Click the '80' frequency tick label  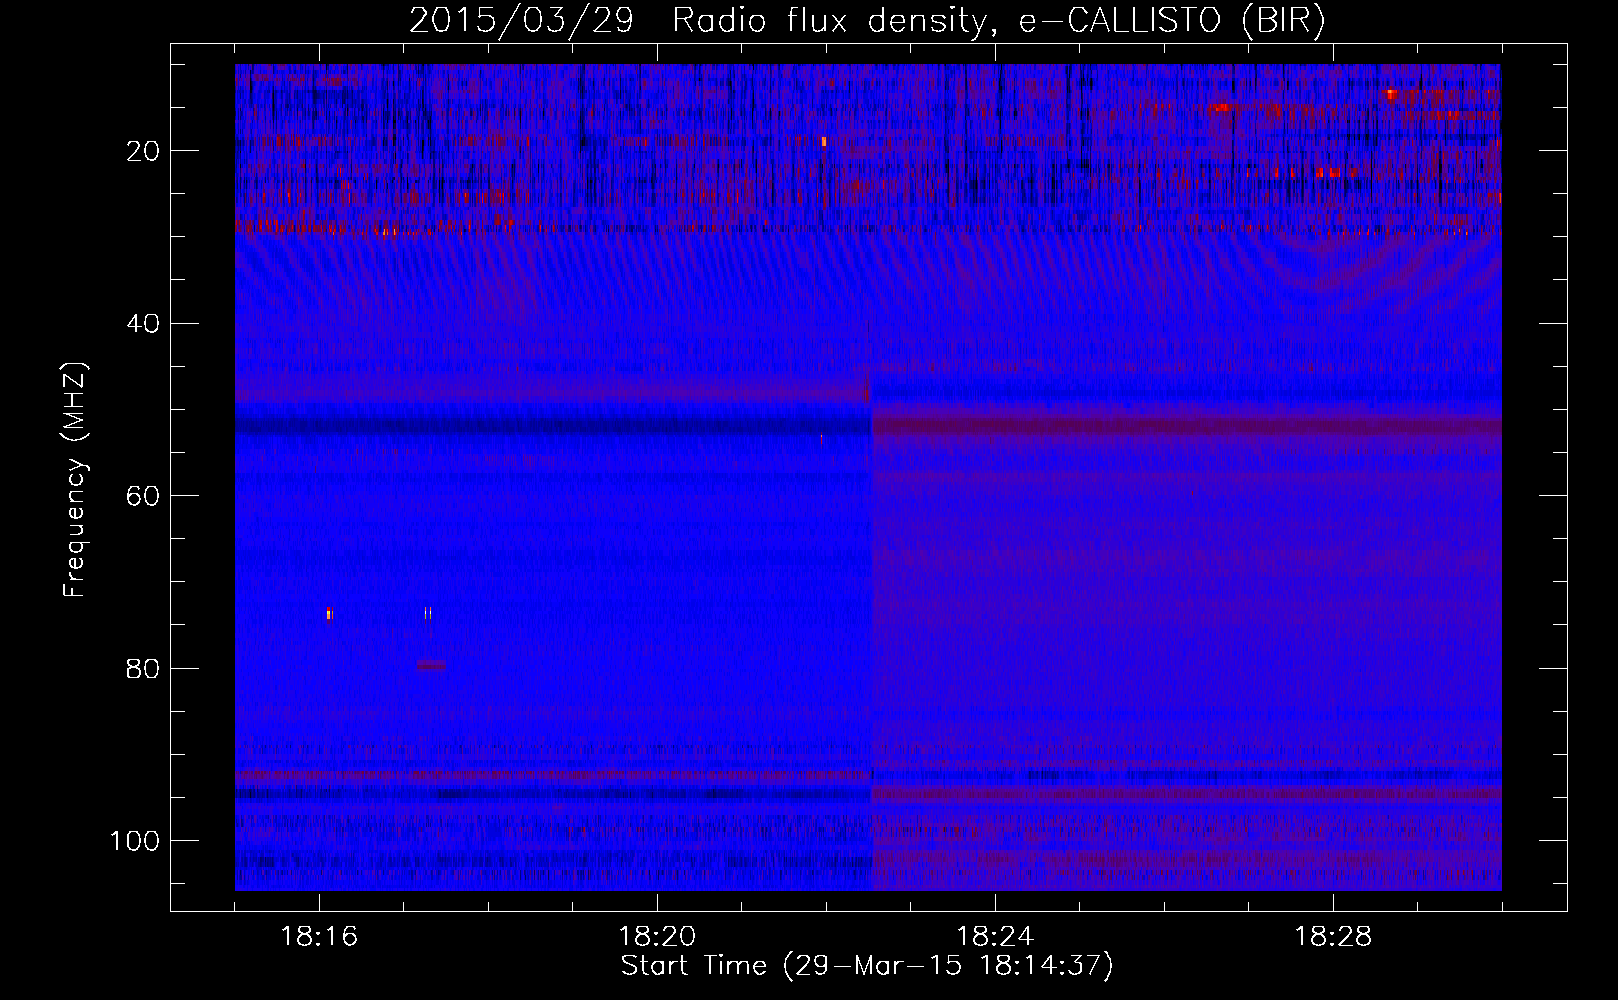click(144, 668)
